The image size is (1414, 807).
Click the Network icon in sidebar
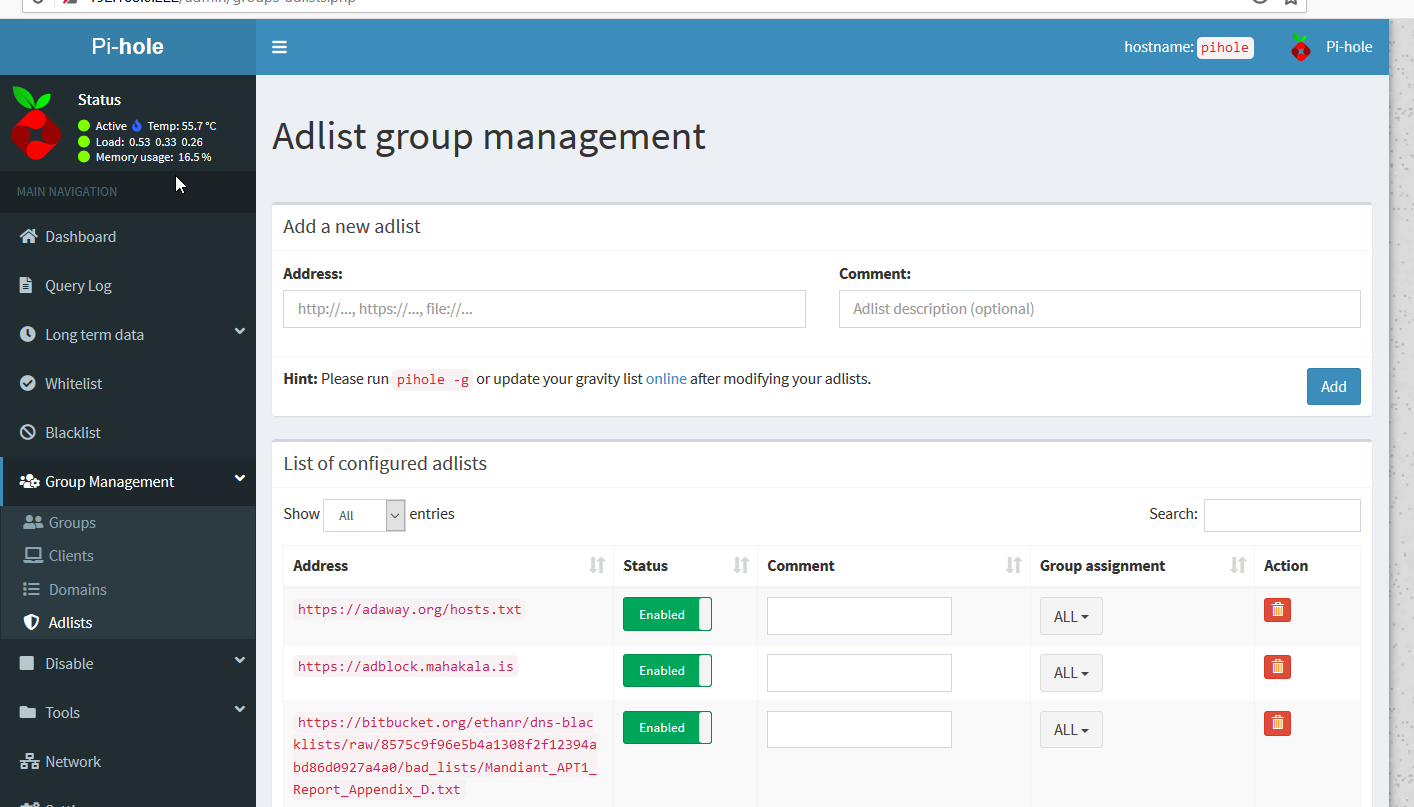point(29,762)
